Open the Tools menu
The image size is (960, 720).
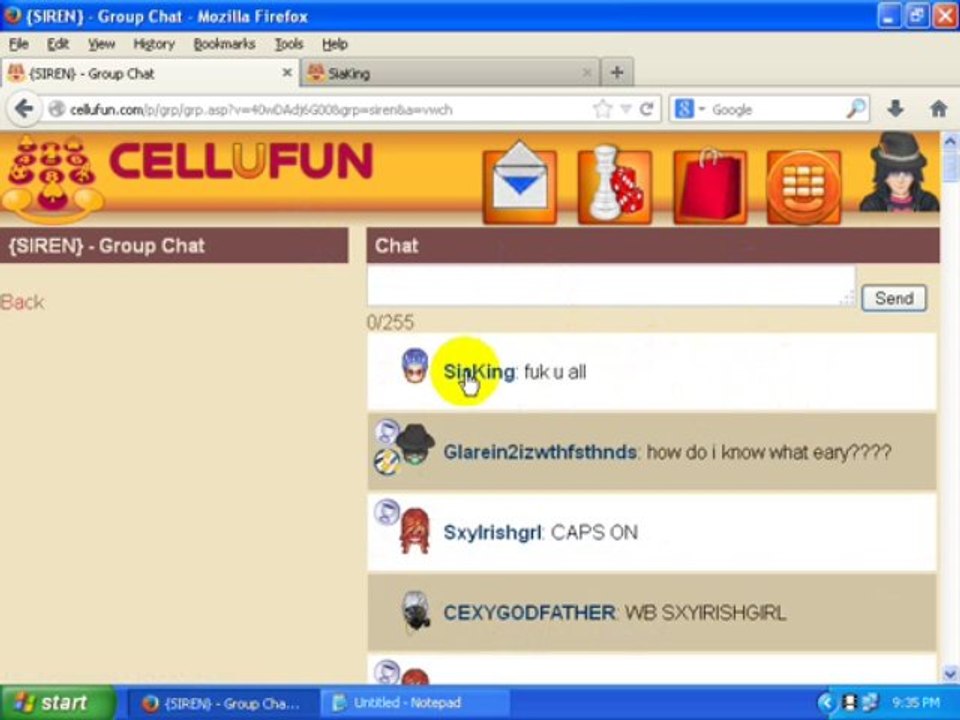(288, 44)
